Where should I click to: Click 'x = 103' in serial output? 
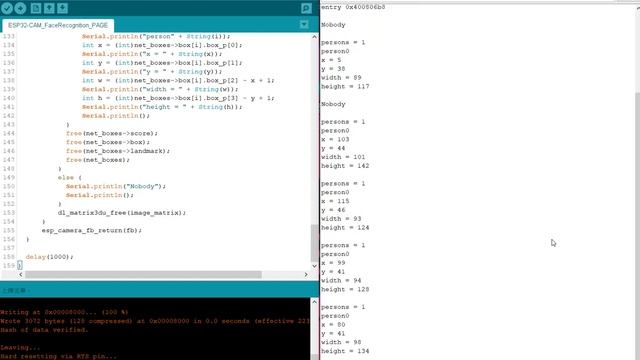coord(335,139)
